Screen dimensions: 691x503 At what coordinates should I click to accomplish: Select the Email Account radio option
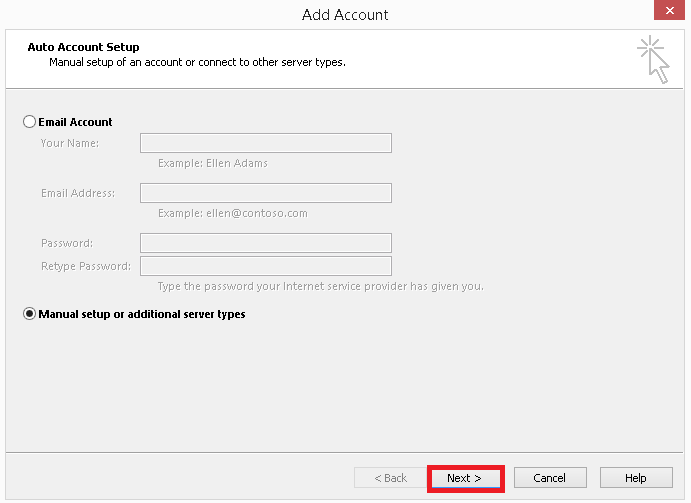pyautogui.click(x=30, y=122)
